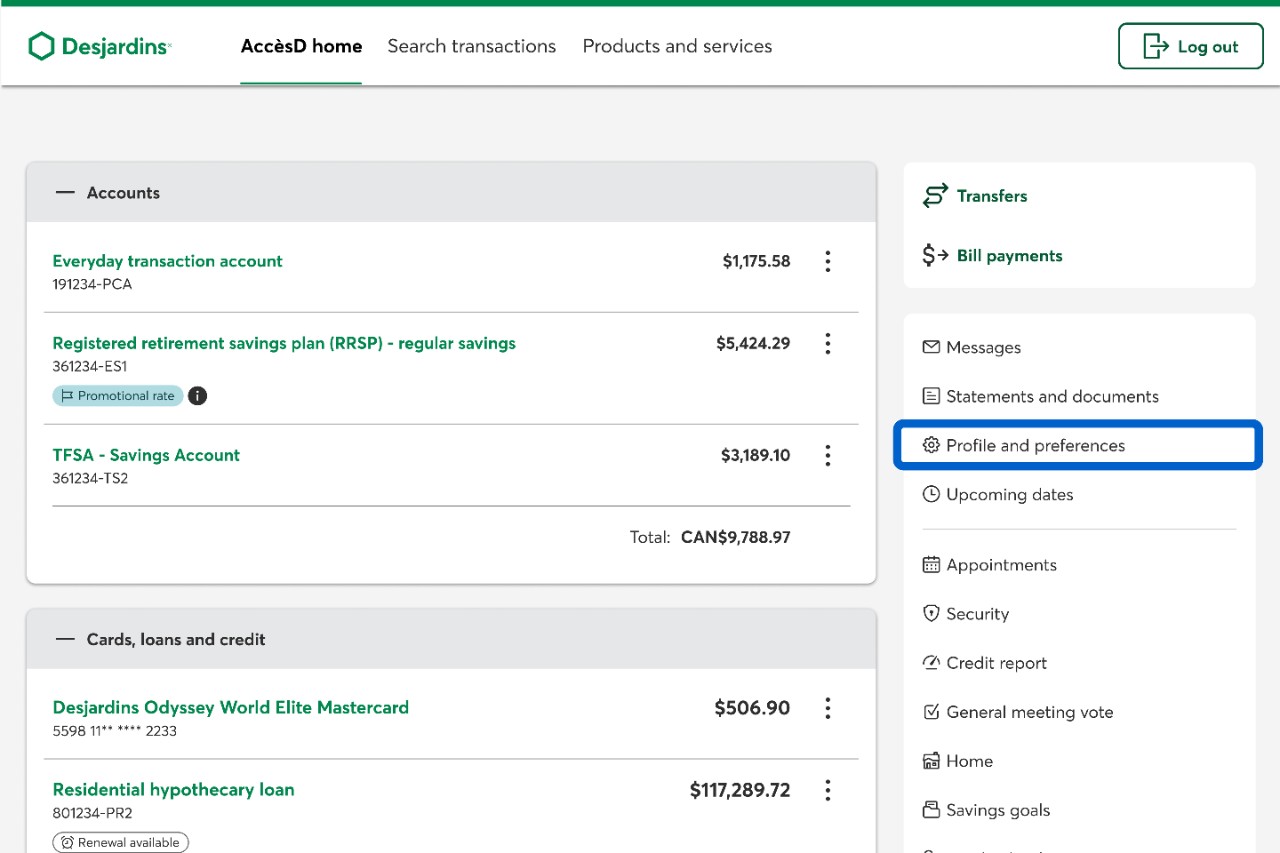Screen dimensions: 1280x853
Task: Open Transfers
Action: click(x=990, y=196)
